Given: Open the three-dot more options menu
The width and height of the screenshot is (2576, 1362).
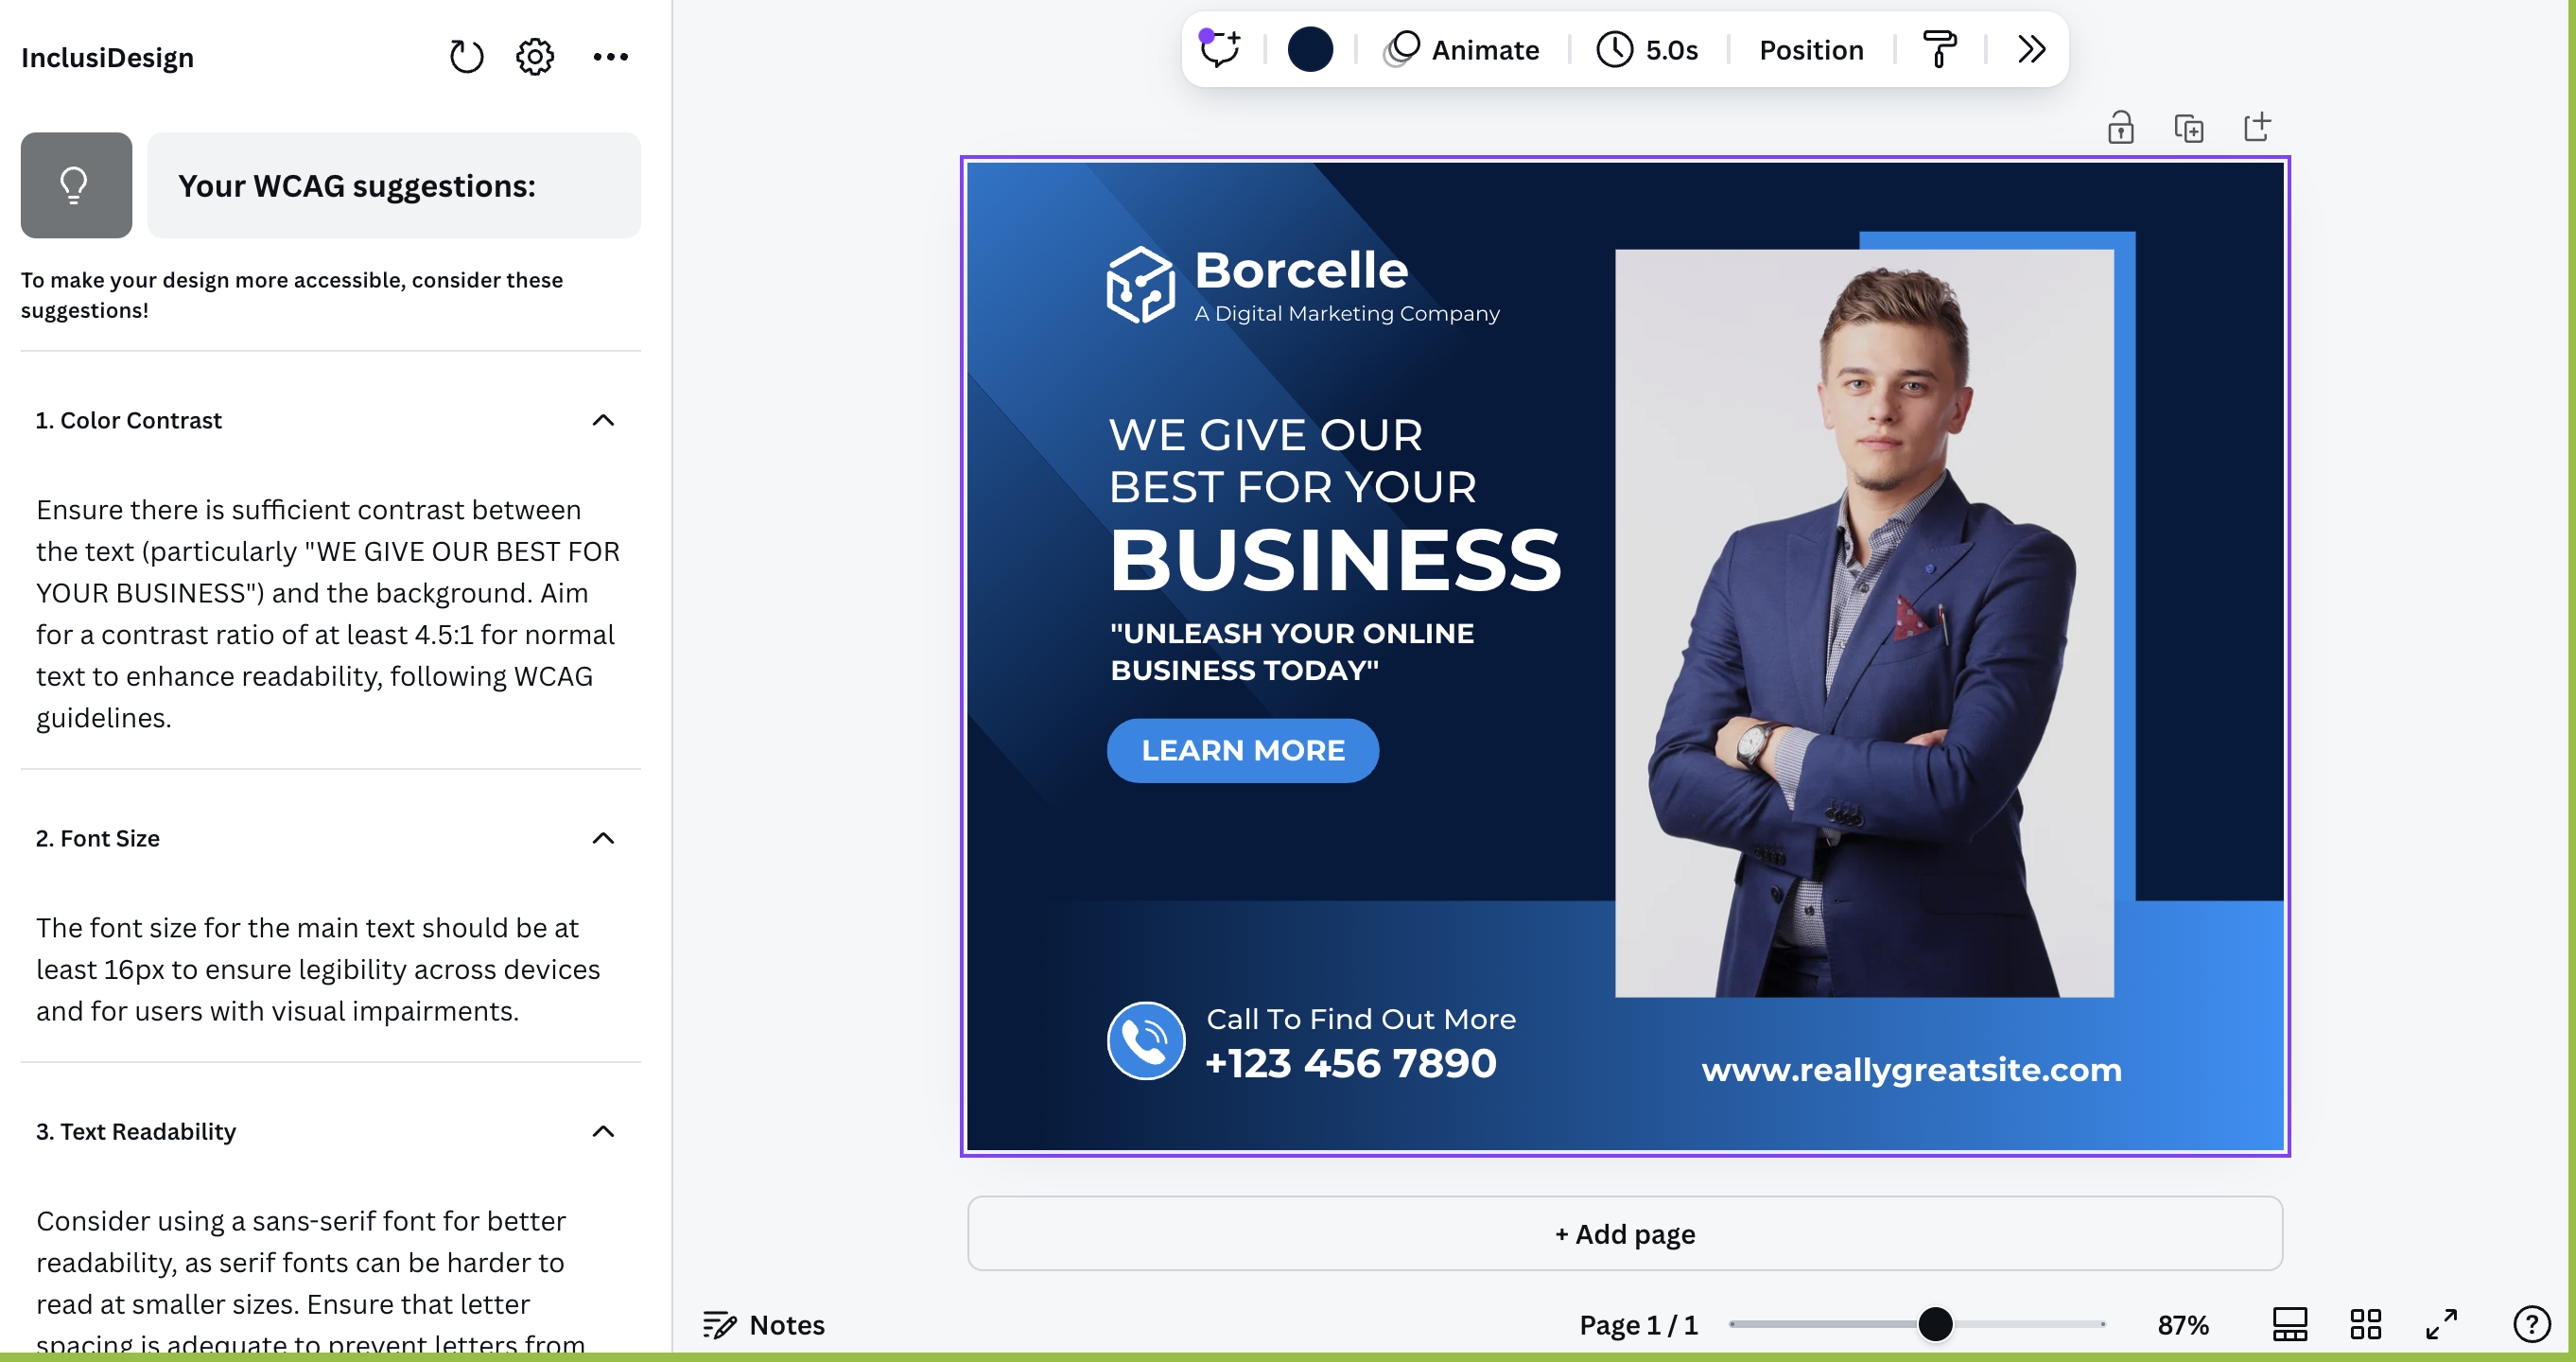Looking at the screenshot, I should click(x=610, y=57).
